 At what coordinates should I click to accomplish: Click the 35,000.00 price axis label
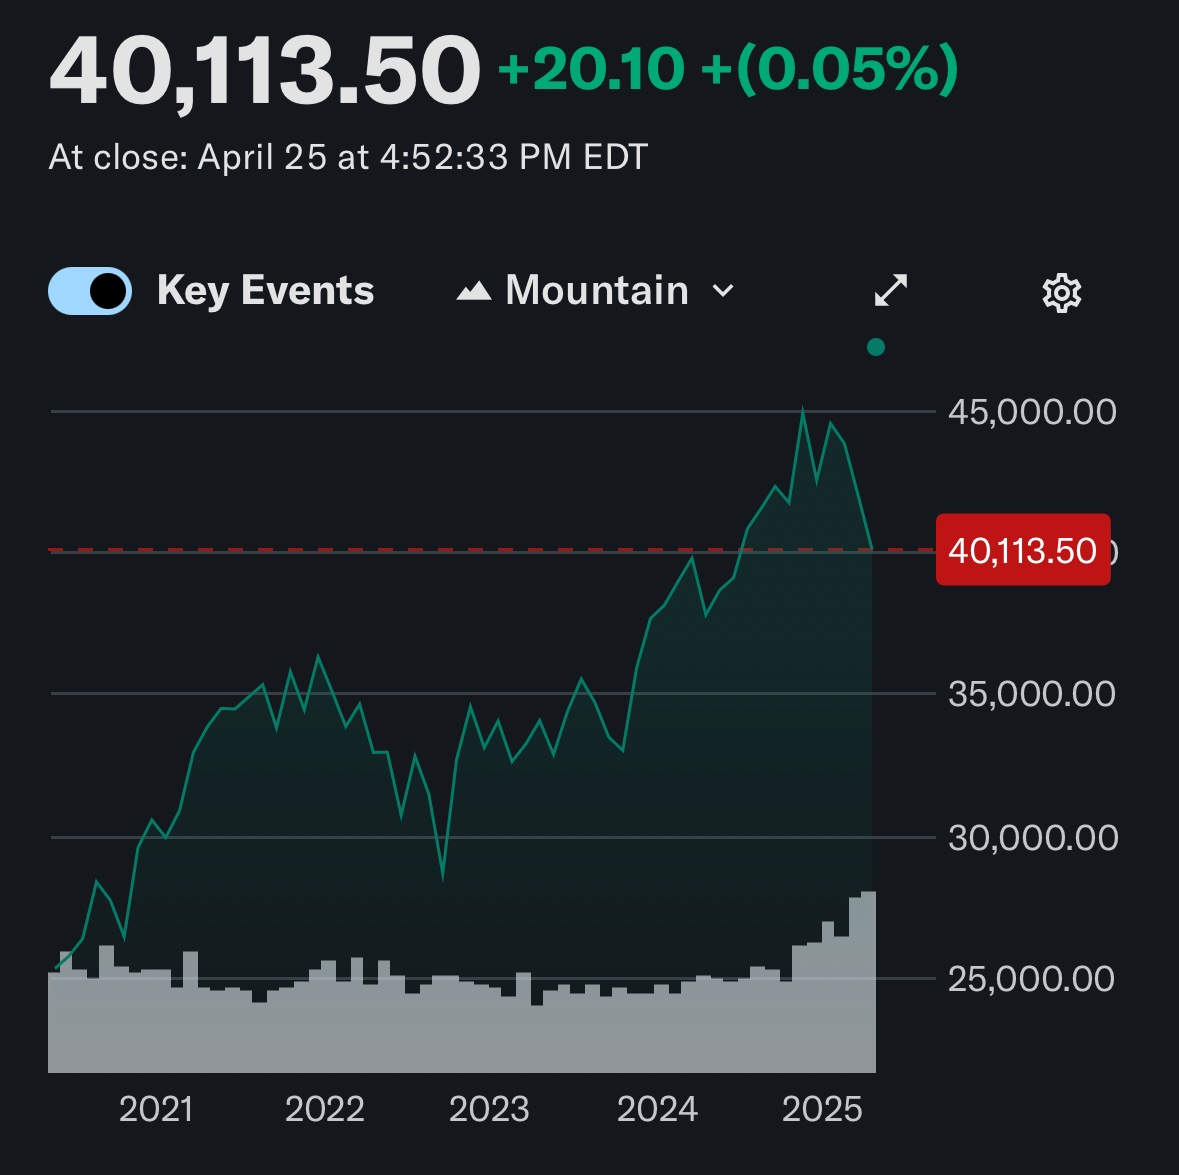click(1032, 694)
